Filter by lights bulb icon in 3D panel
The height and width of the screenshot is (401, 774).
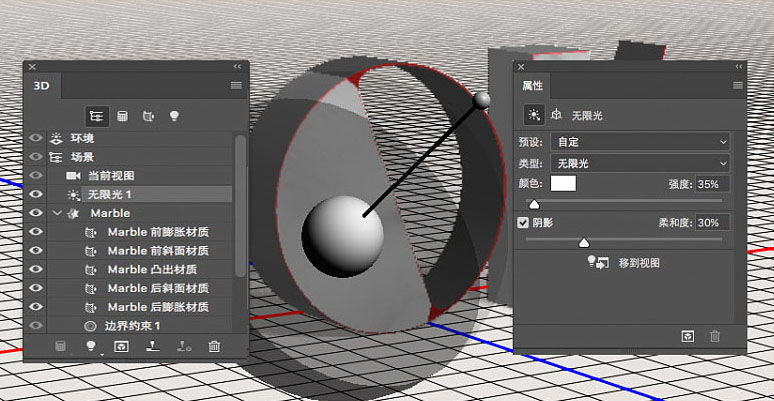pos(174,116)
